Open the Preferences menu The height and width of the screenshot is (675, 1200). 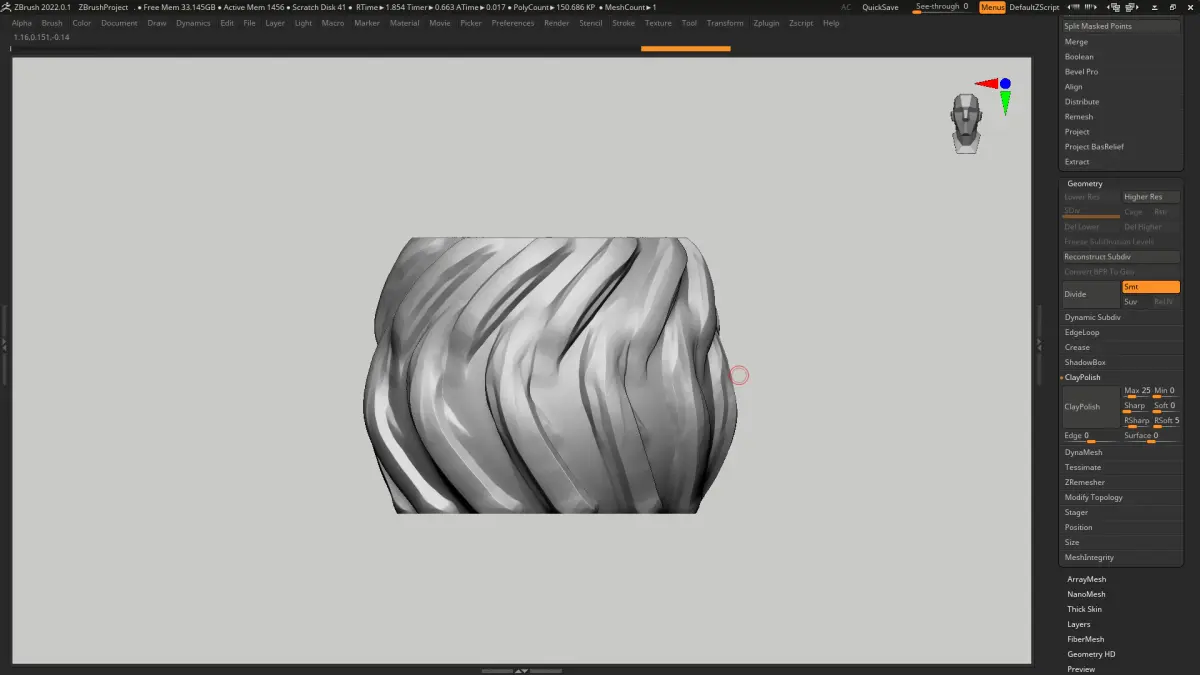(x=512, y=23)
